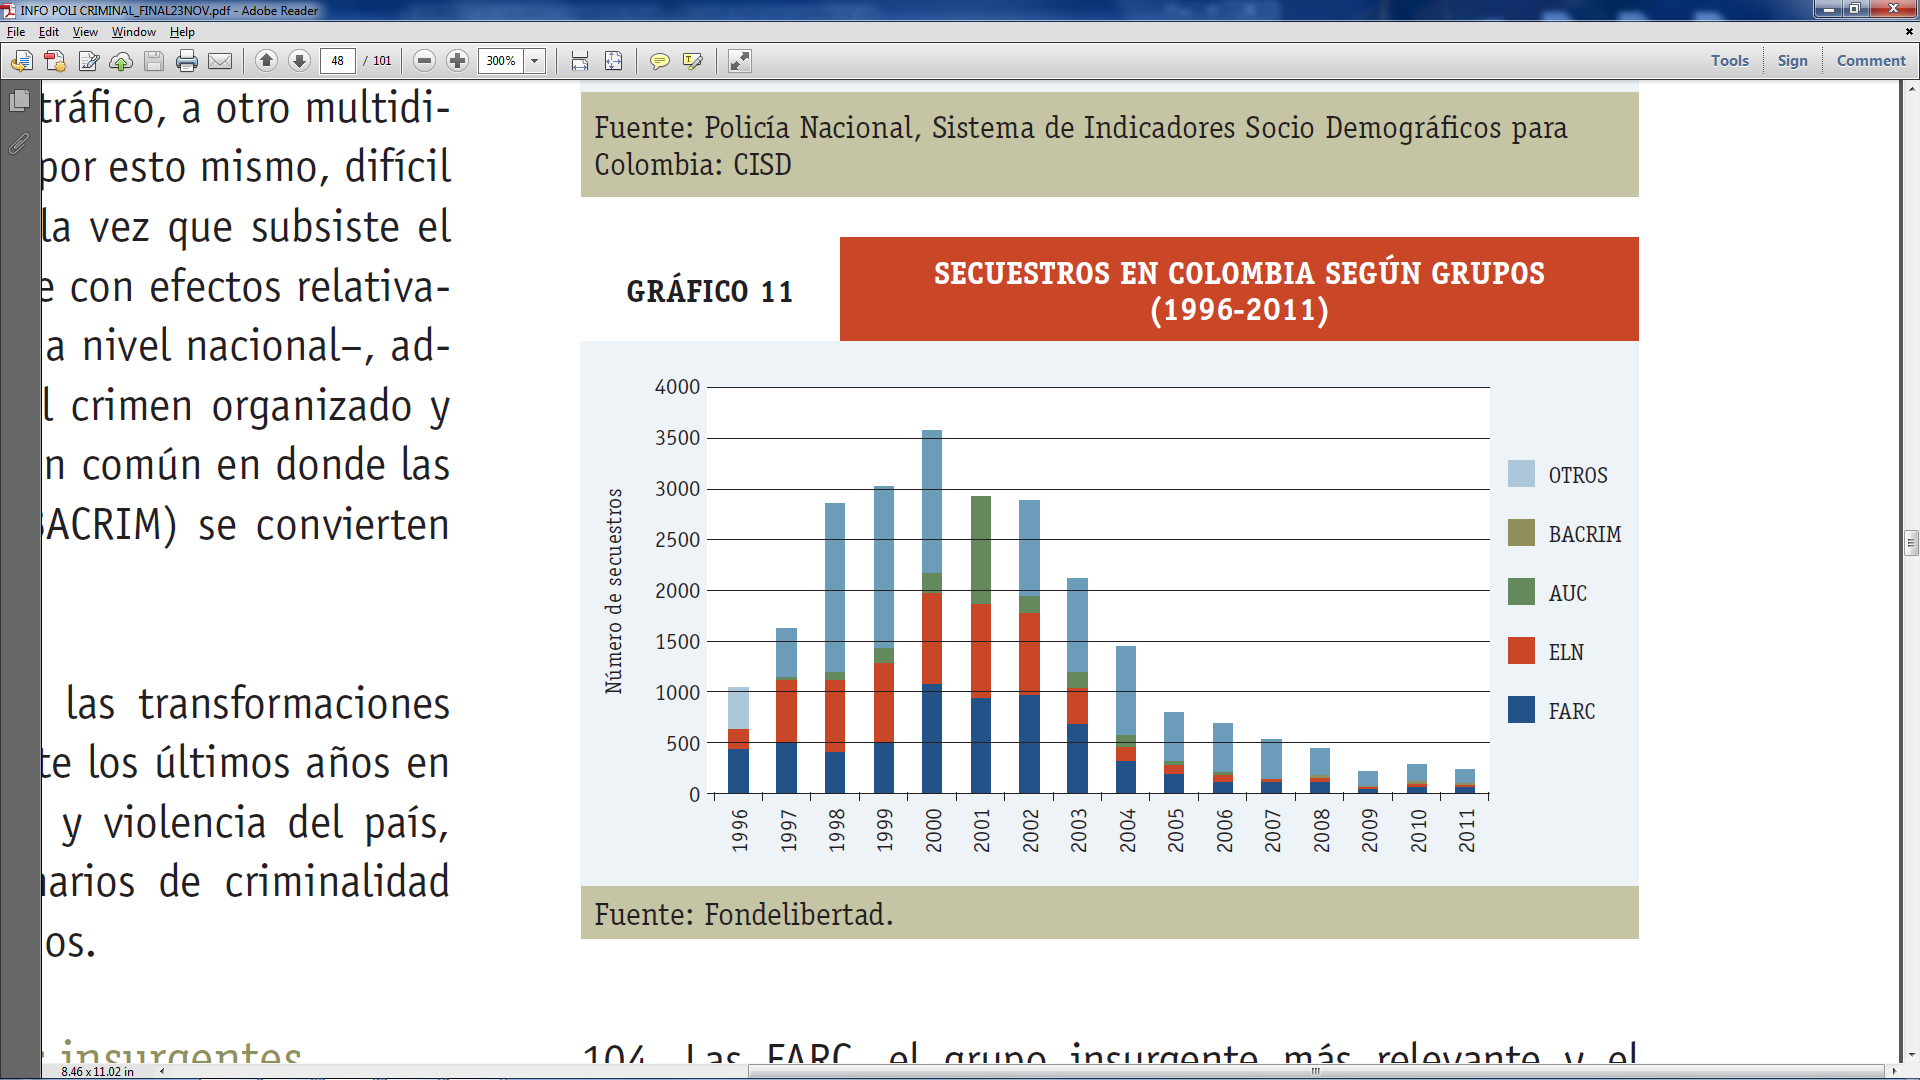Image resolution: width=1920 pixels, height=1080 pixels.
Task: Click the fit one full page icon
Action: tap(613, 61)
